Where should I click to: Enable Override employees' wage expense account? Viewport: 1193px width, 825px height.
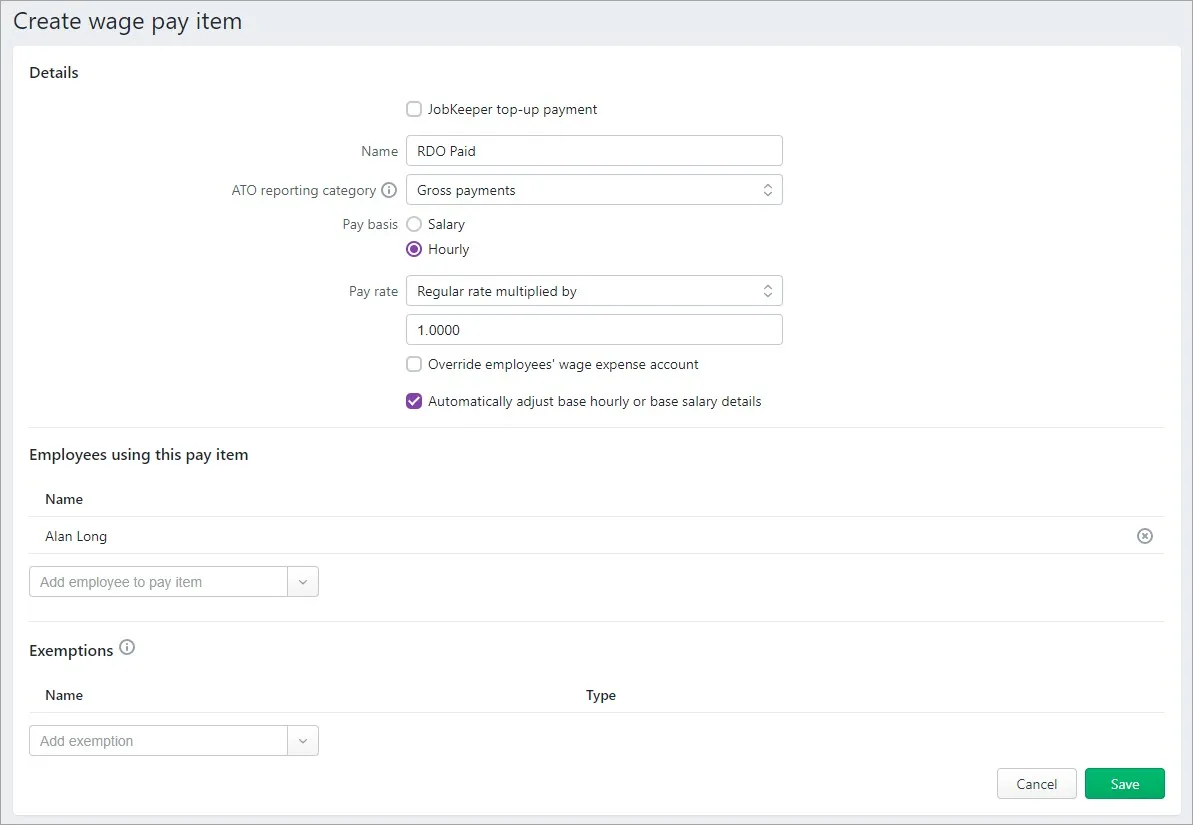[x=414, y=365]
